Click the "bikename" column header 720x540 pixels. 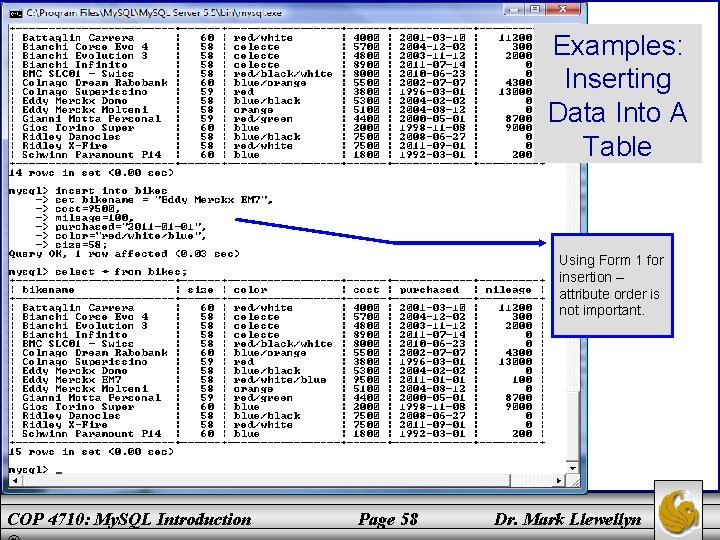coord(48,290)
